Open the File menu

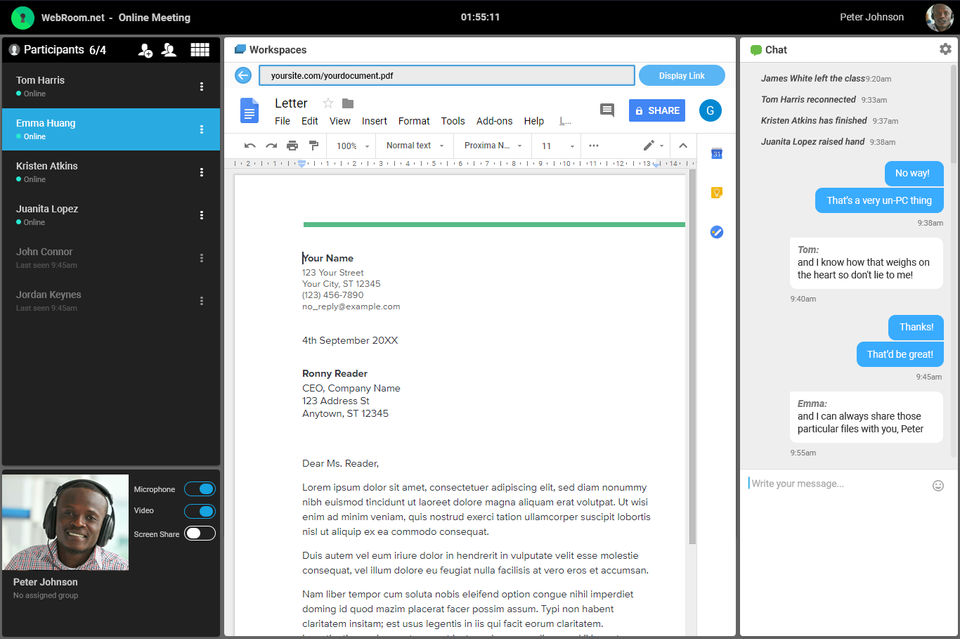tap(282, 121)
